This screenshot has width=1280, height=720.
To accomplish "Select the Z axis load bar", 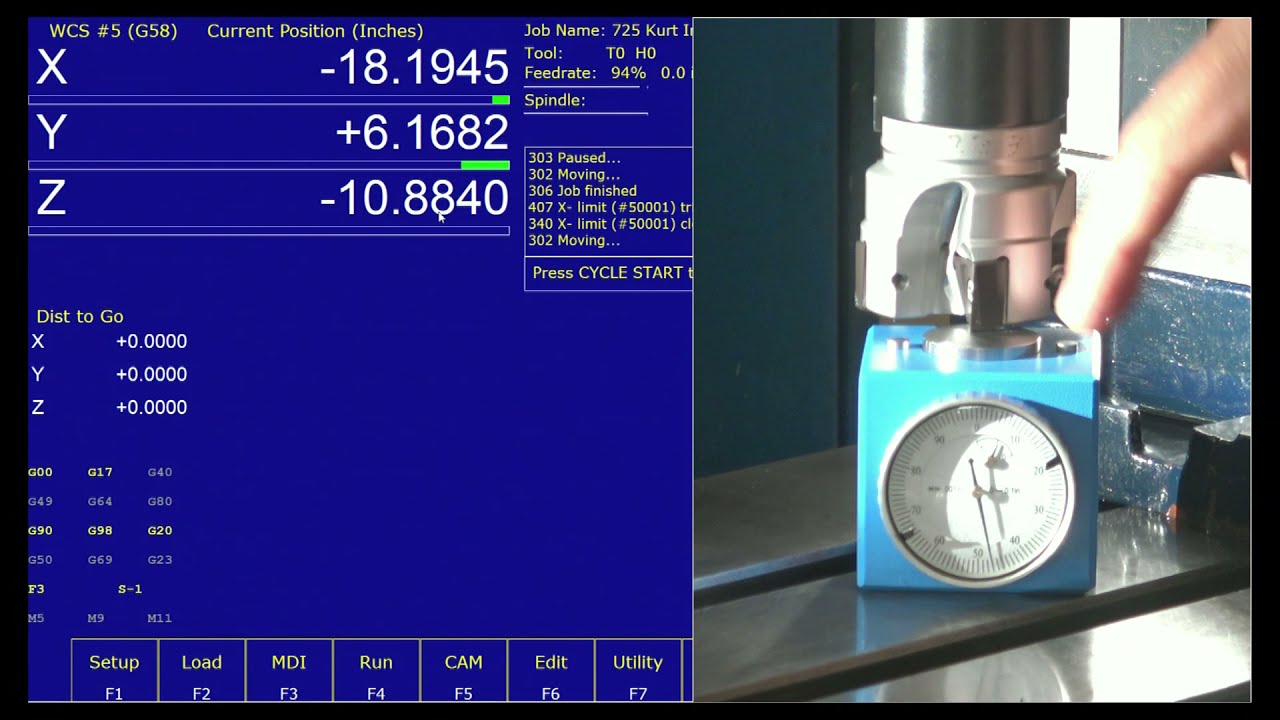I will pos(269,231).
